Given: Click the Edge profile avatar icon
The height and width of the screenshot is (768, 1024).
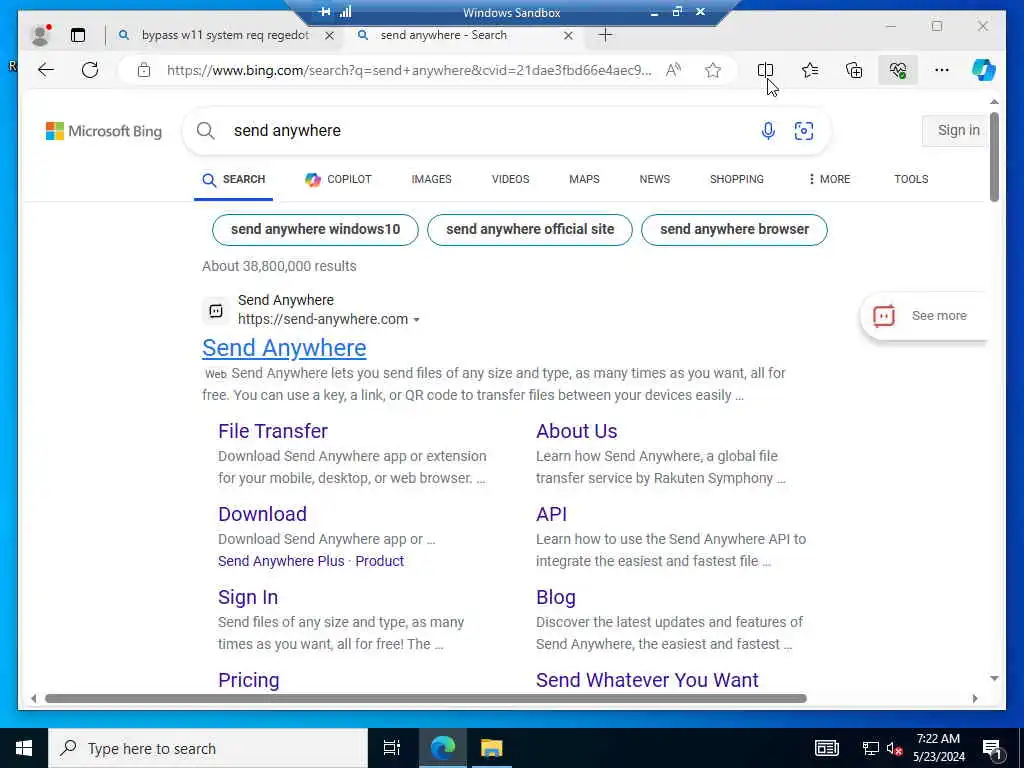Looking at the screenshot, I should click(x=40, y=35).
